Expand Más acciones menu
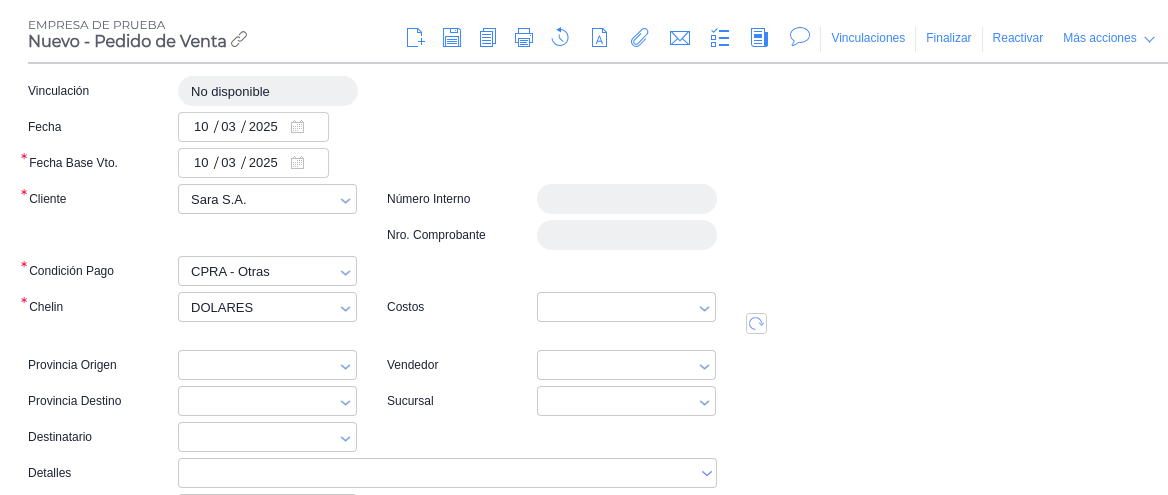Image resolution: width=1168 pixels, height=495 pixels. (x=1108, y=38)
